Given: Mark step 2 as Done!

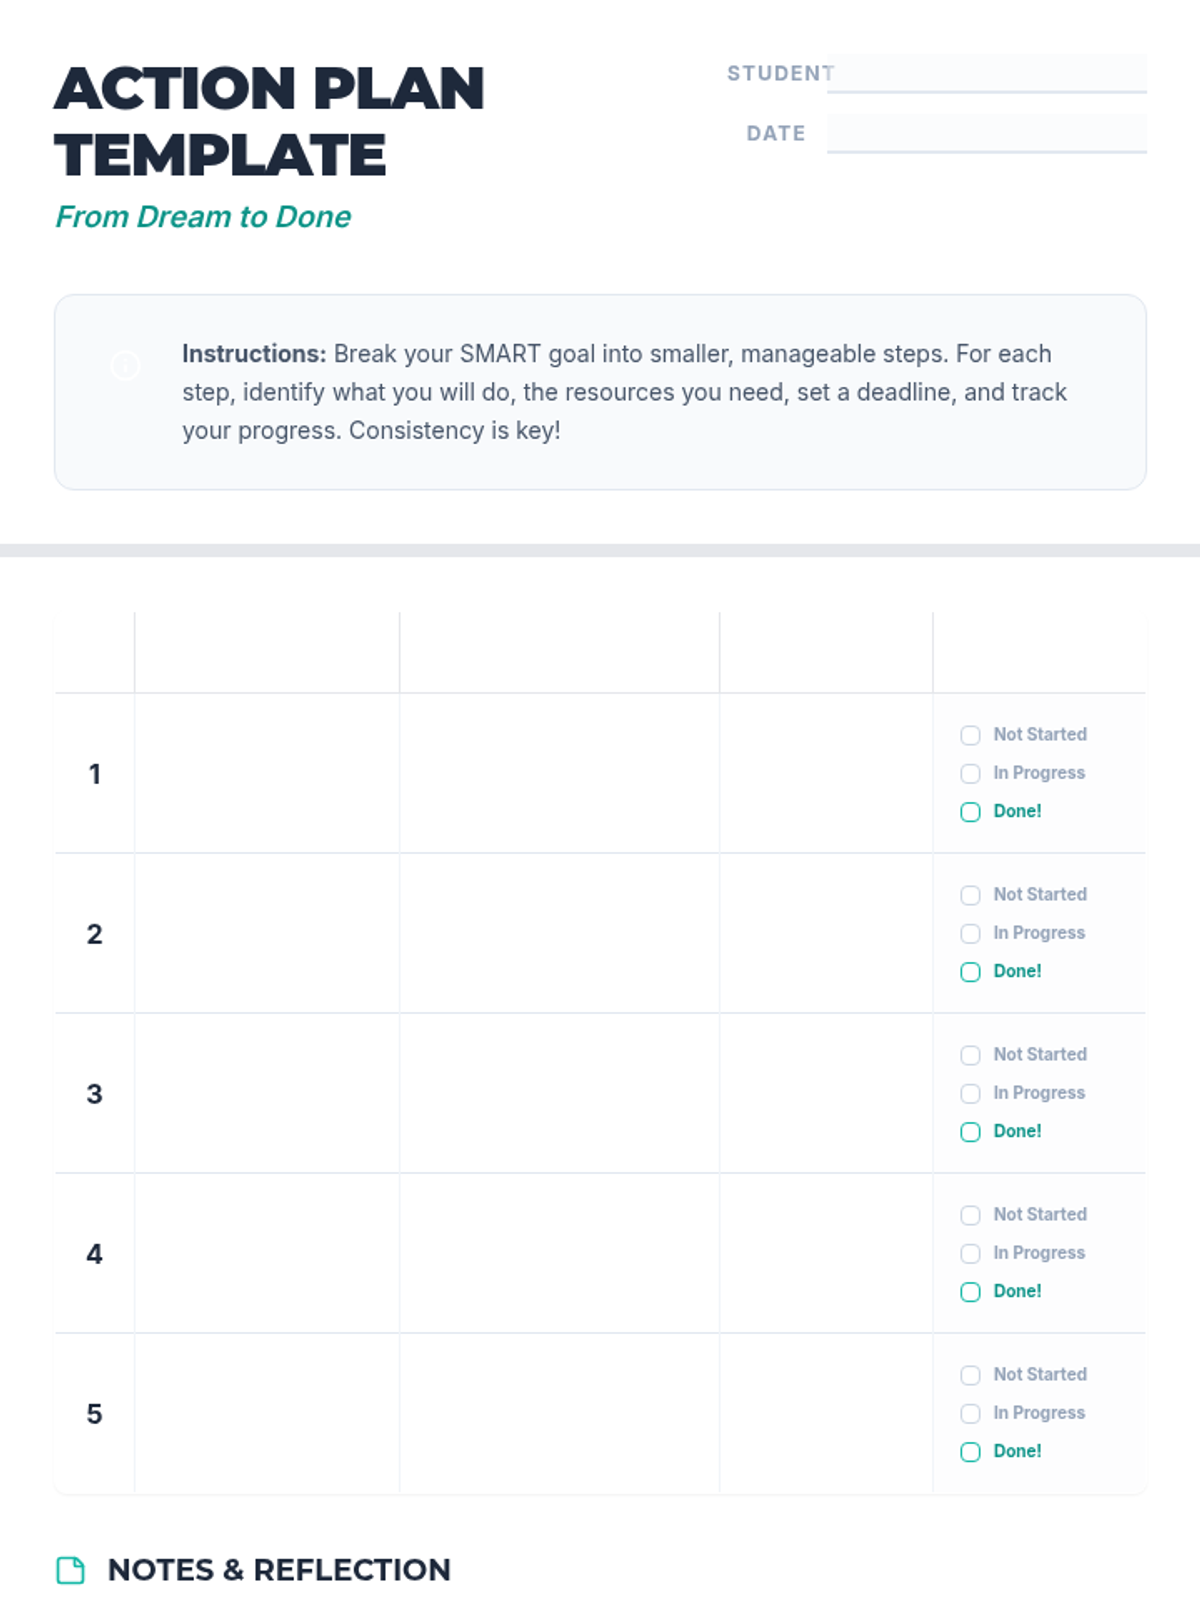Looking at the screenshot, I should [x=970, y=972].
